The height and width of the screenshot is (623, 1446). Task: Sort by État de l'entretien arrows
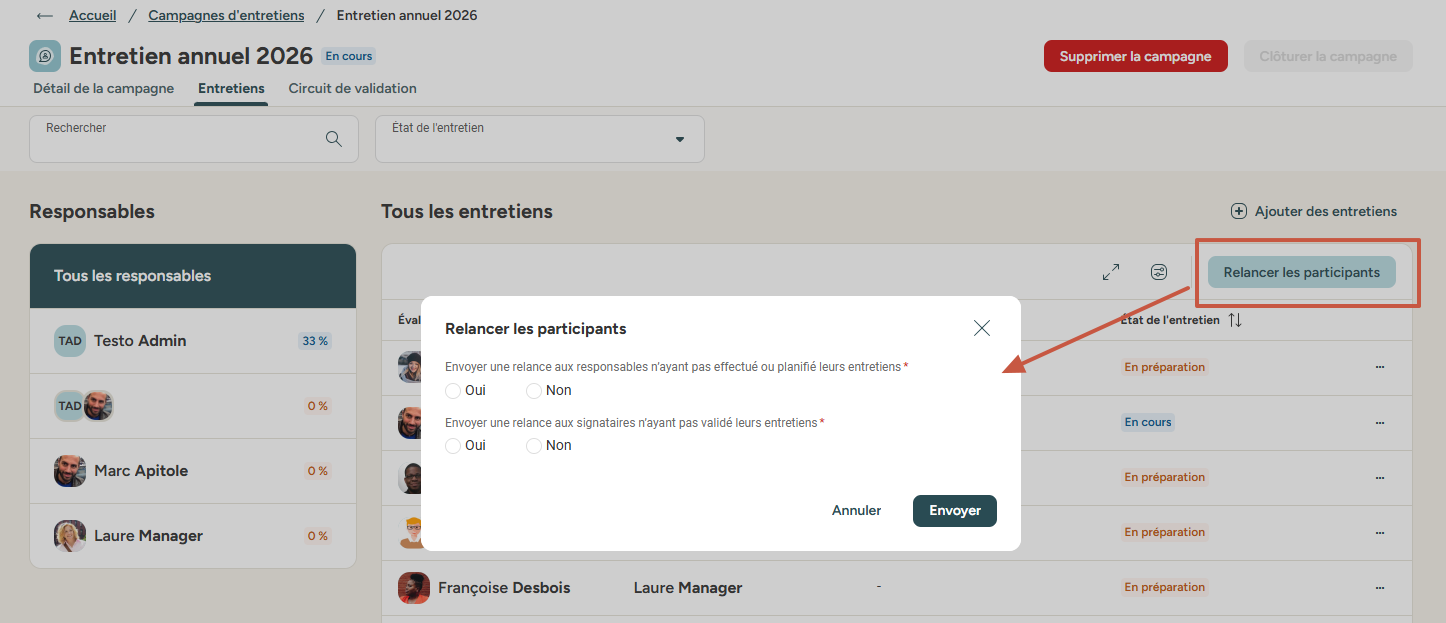(x=1235, y=320)
